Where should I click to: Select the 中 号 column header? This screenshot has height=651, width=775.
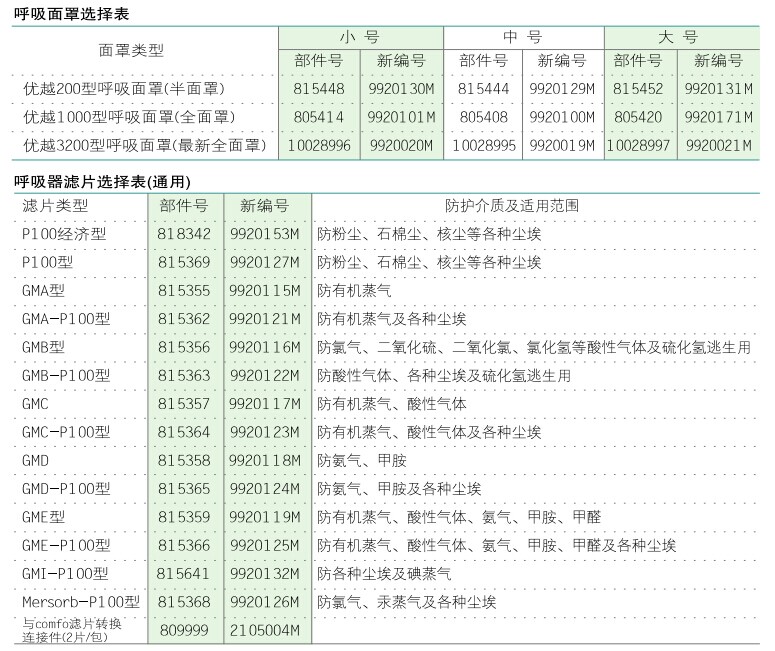click(x=523, y=37)
